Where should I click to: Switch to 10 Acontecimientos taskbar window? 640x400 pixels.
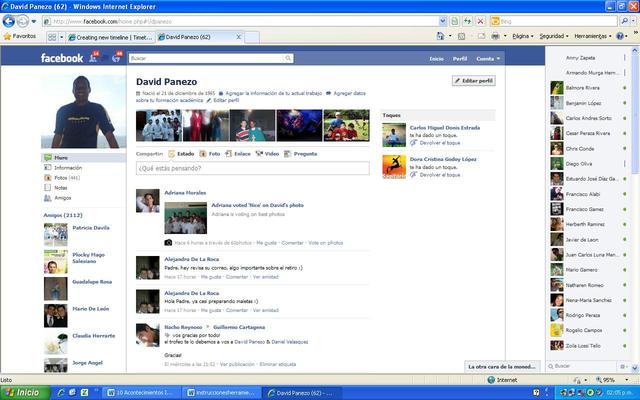tap(140, 393)
